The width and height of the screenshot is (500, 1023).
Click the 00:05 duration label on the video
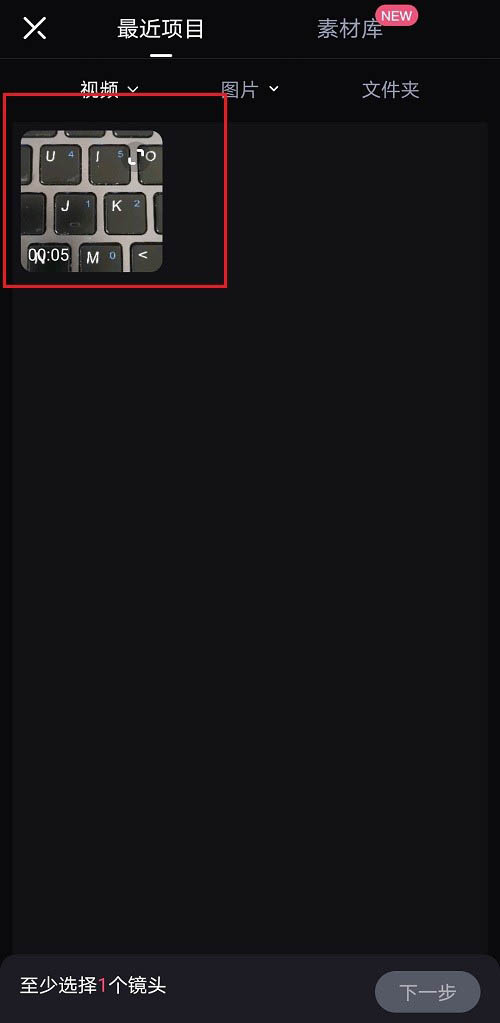click(x=49, y=254)
